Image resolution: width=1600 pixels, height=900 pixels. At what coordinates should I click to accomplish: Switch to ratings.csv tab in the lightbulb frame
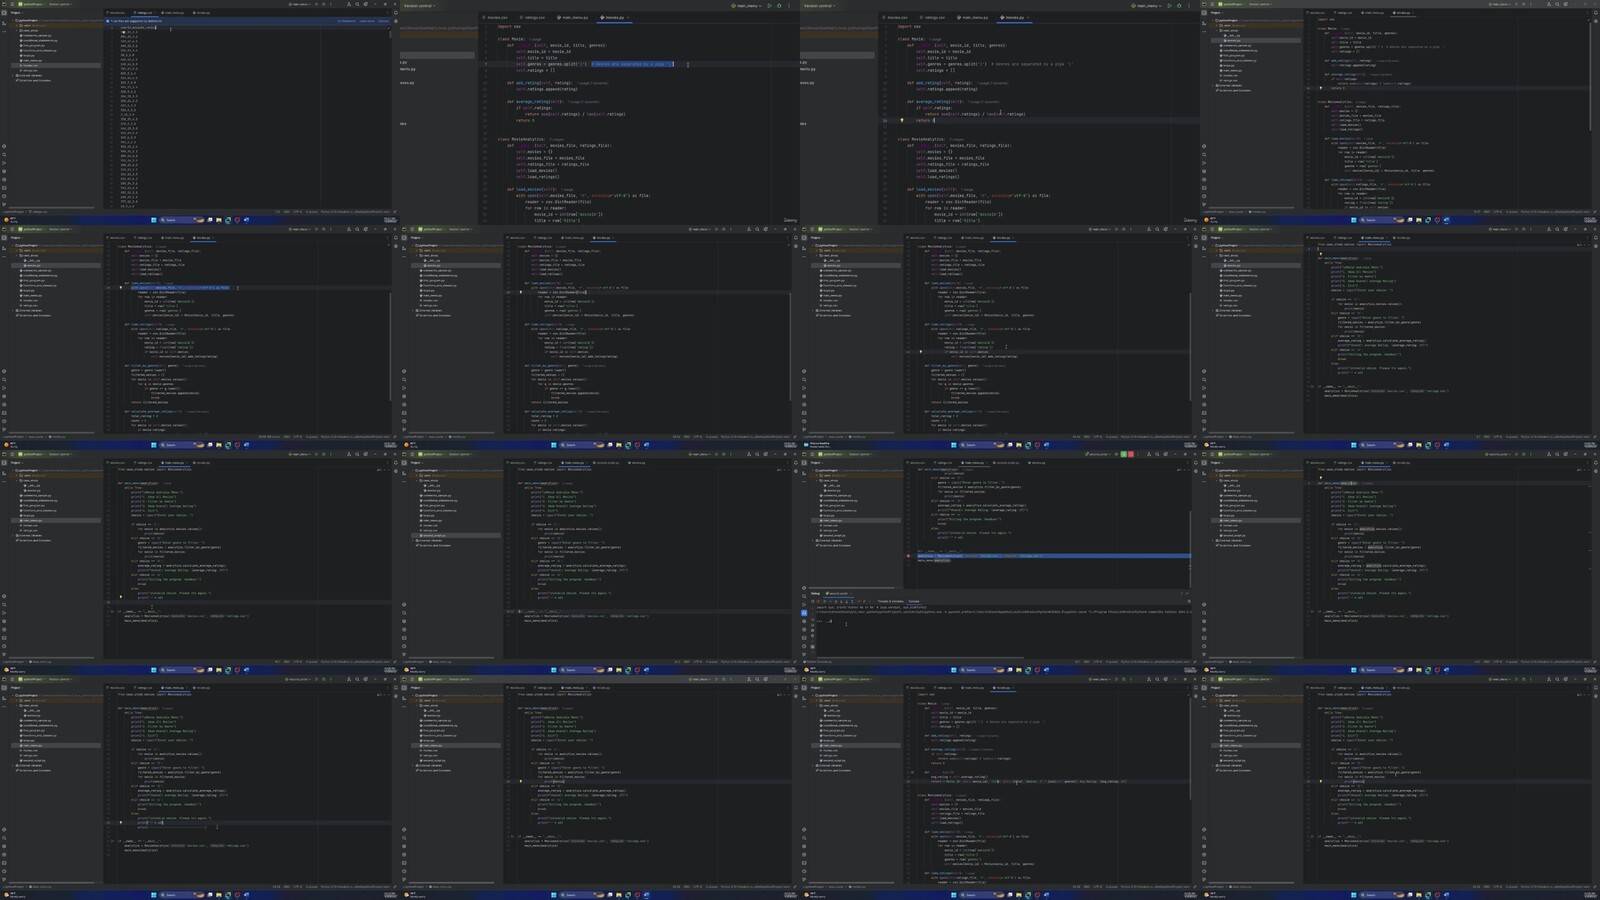tap(935, 17)
